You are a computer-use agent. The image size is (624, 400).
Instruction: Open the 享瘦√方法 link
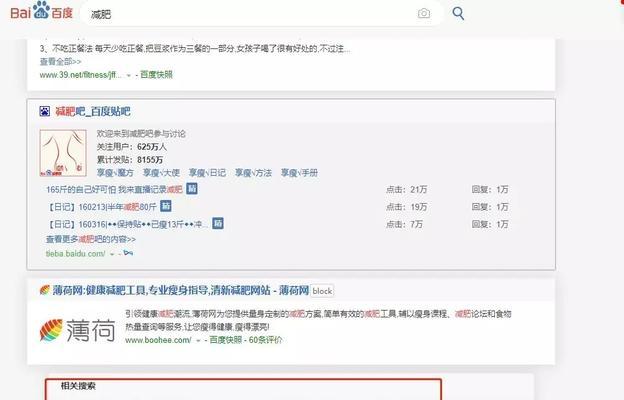point(253,173)
